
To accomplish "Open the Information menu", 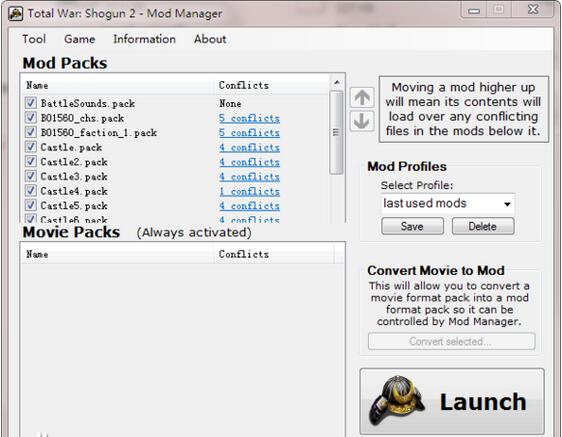I will coord(144,39).
